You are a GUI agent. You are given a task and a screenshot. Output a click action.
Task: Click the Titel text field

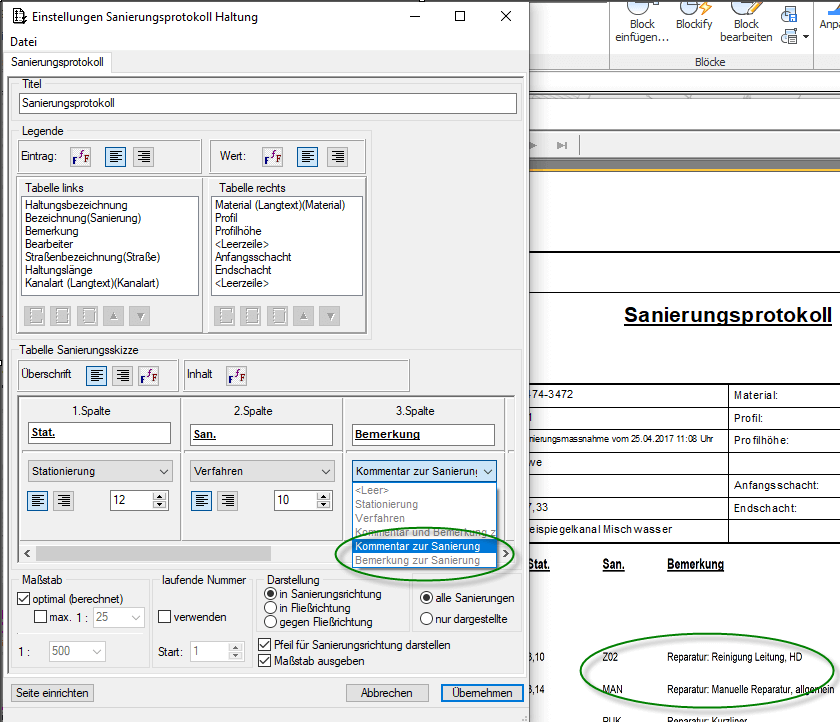coord(267,103)
